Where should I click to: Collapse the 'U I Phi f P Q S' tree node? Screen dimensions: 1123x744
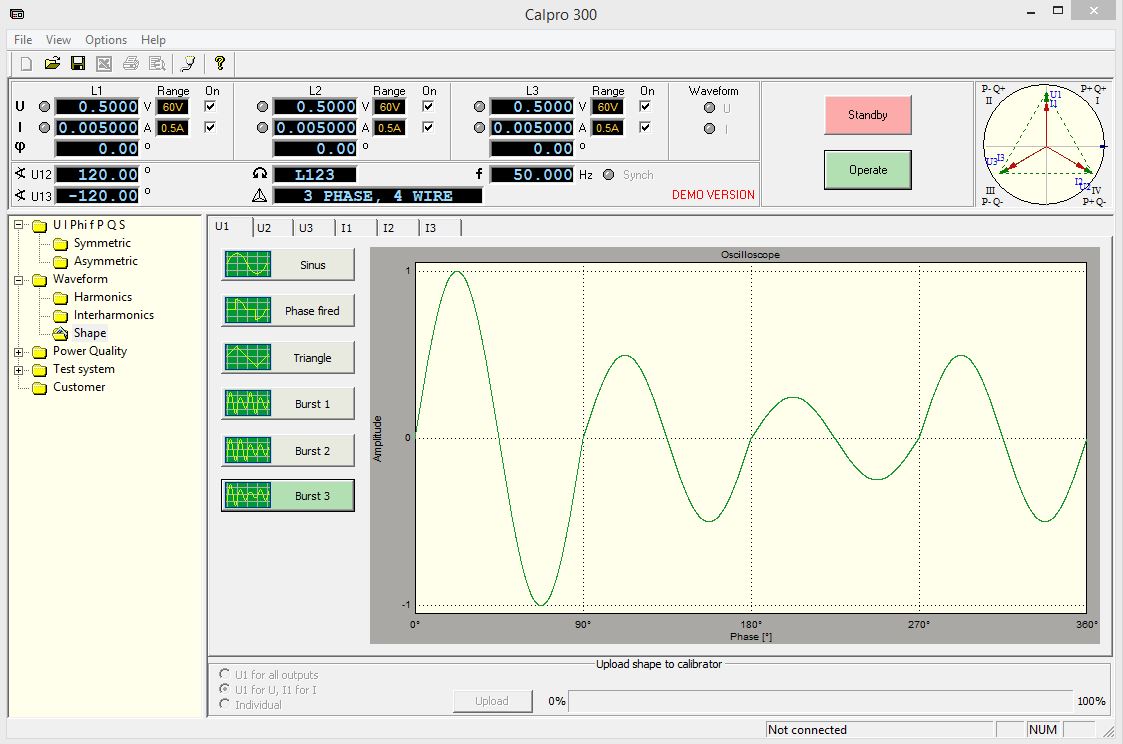click(19, 226)
